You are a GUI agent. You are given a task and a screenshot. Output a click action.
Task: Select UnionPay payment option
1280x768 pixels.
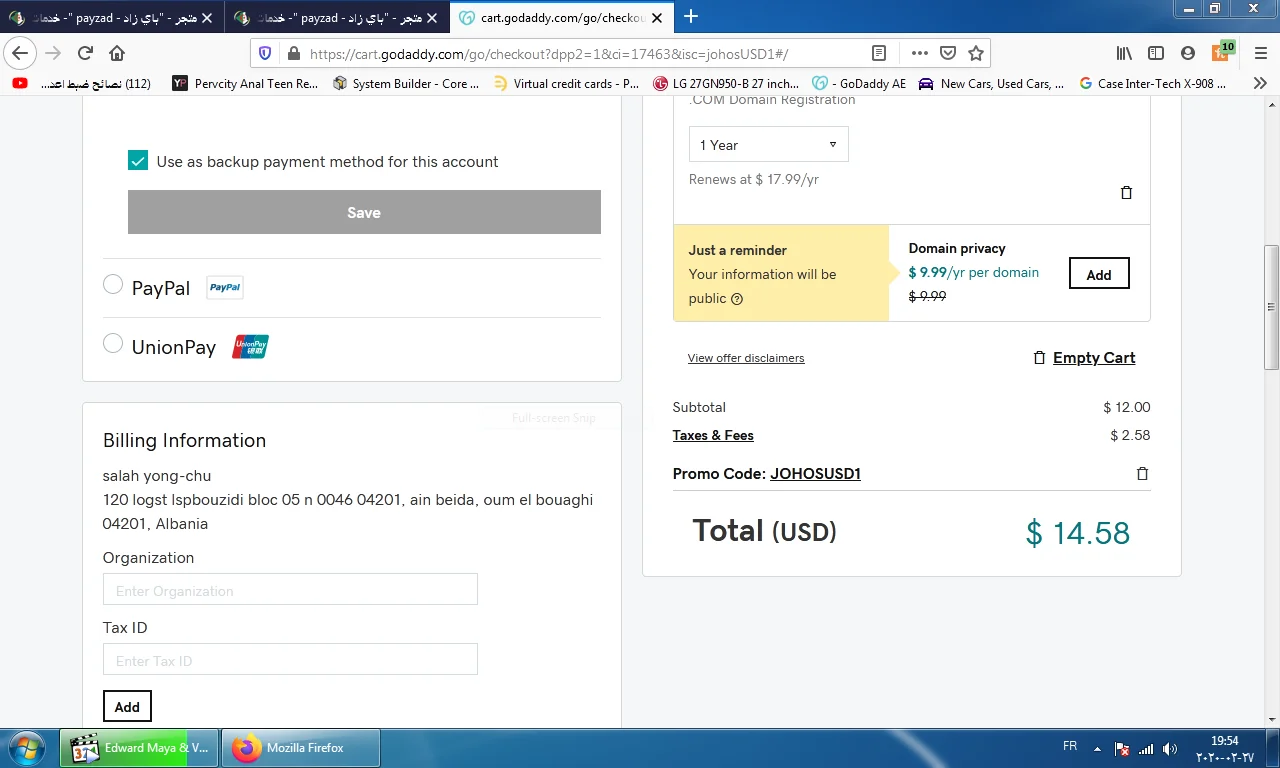pos(113,344)
